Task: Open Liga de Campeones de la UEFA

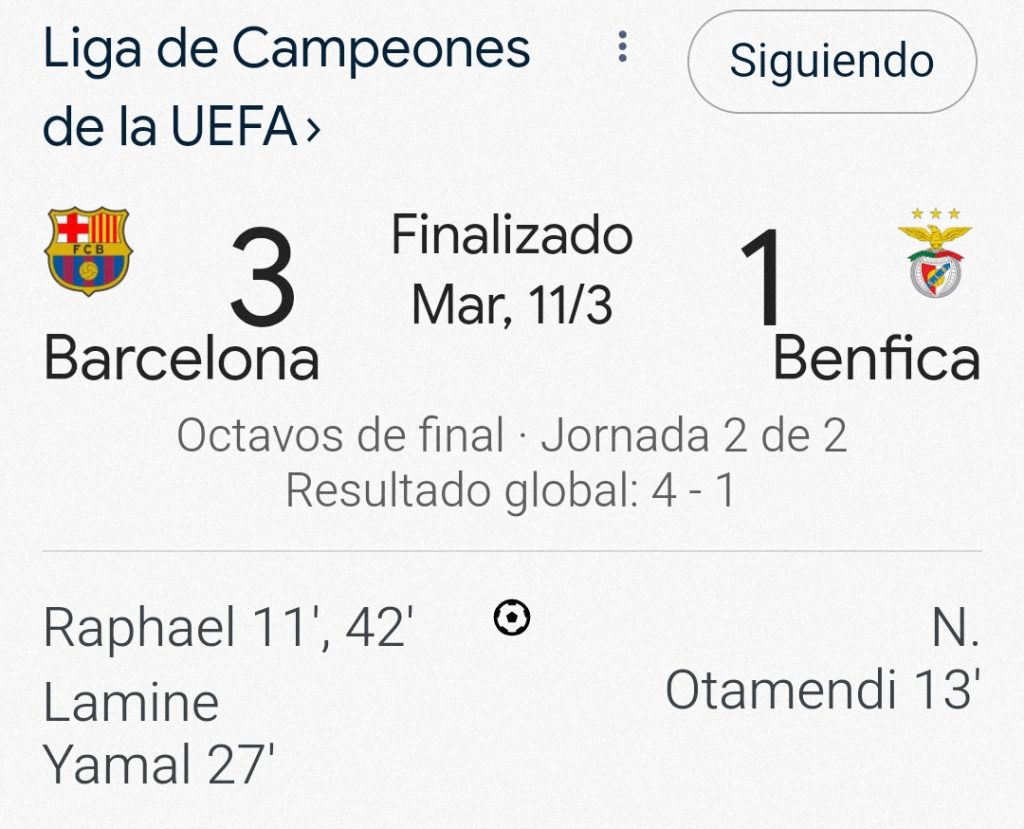Action: (x=285, y=50)
